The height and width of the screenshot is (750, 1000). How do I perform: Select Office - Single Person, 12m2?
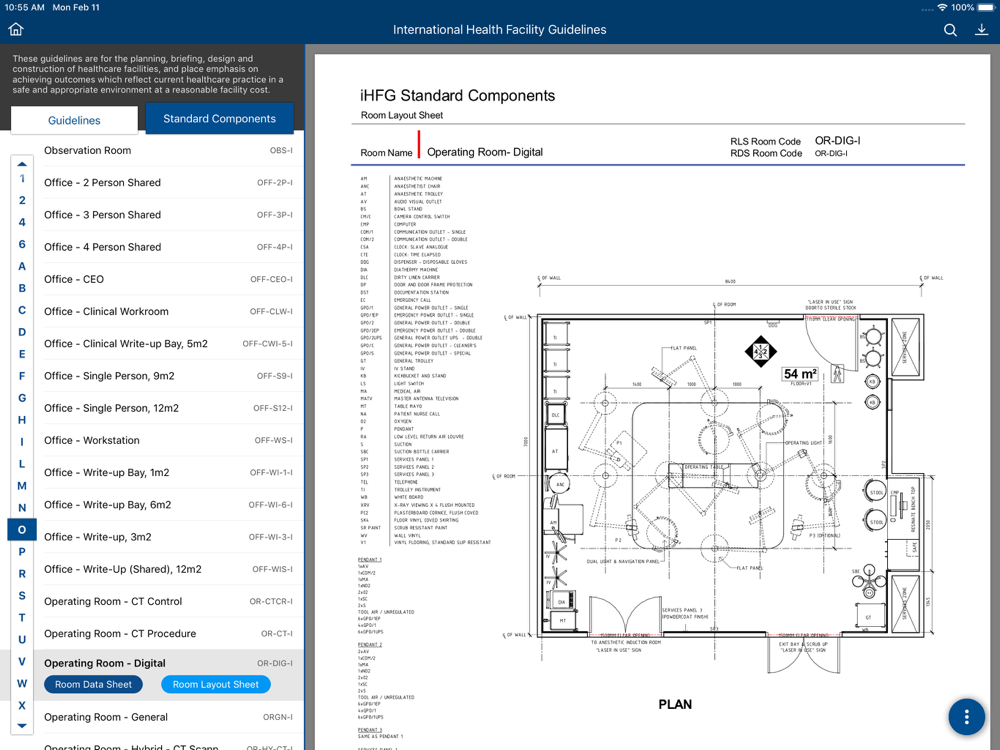(168, 408)
